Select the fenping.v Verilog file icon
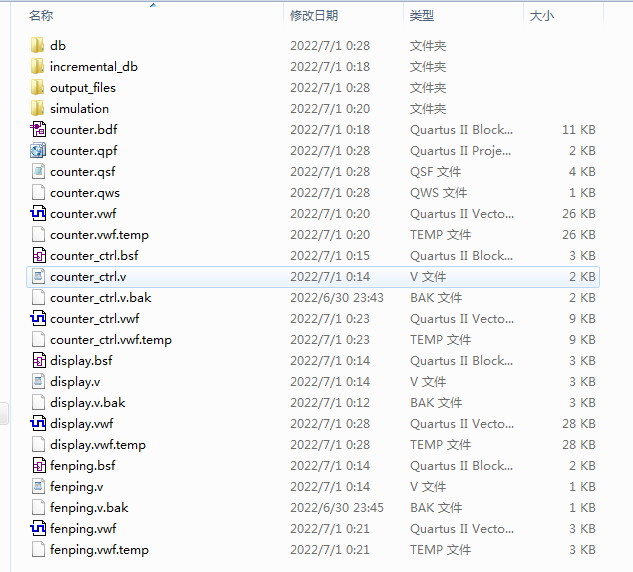 [x=38, y=486]
